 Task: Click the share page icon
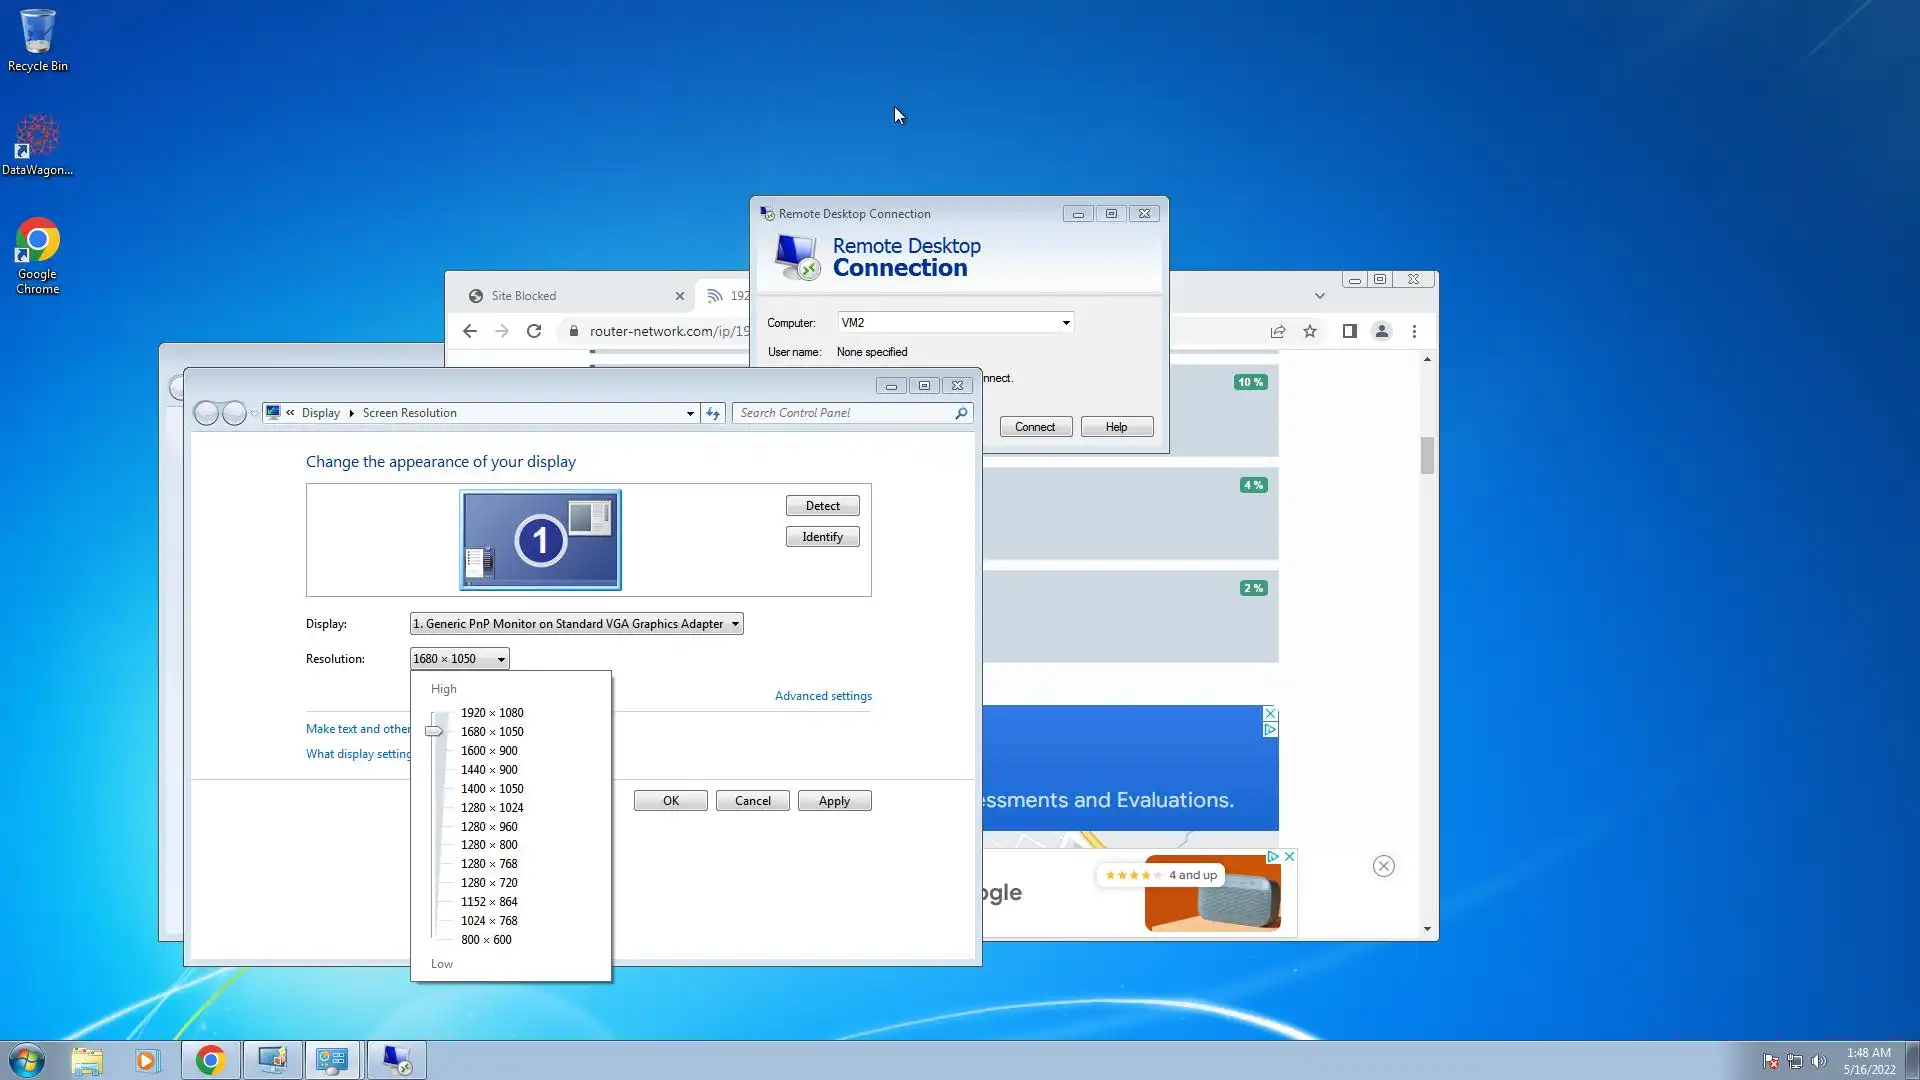(1278, 331)
